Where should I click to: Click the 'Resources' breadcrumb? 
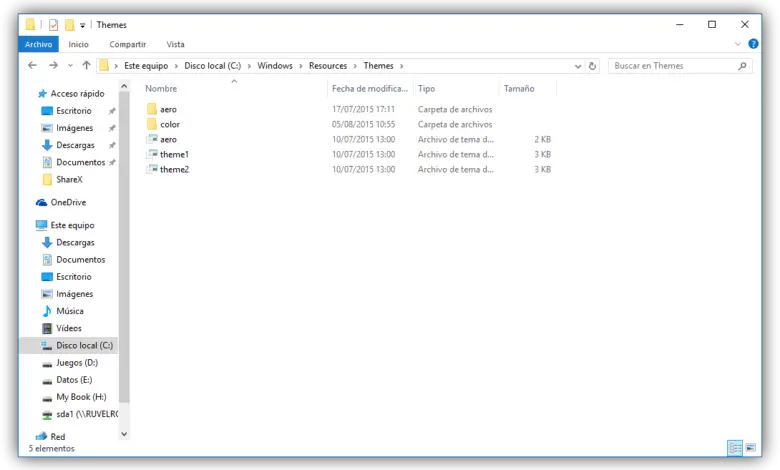coord(328,66)
